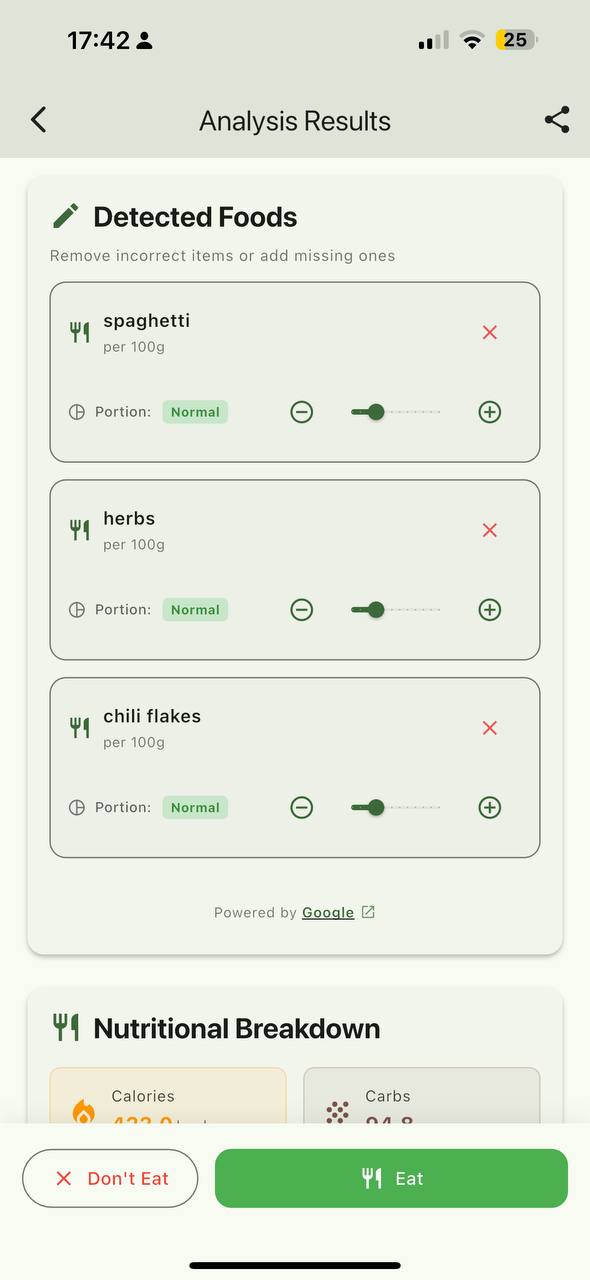Click the fork icon next to chili flakes
The height and width of the screenshot is (1280, 590).
click(80, 727)
